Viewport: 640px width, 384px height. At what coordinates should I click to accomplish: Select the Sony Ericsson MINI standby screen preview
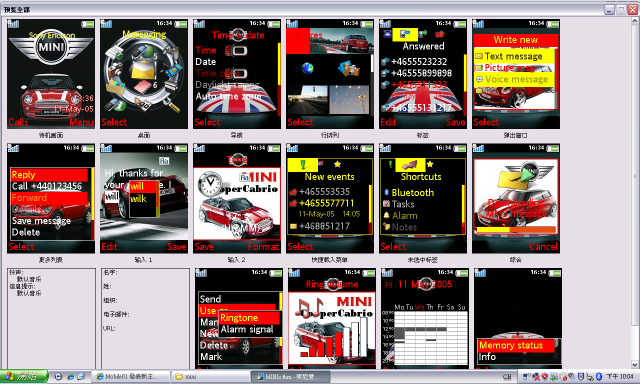[x=51, y=74]
